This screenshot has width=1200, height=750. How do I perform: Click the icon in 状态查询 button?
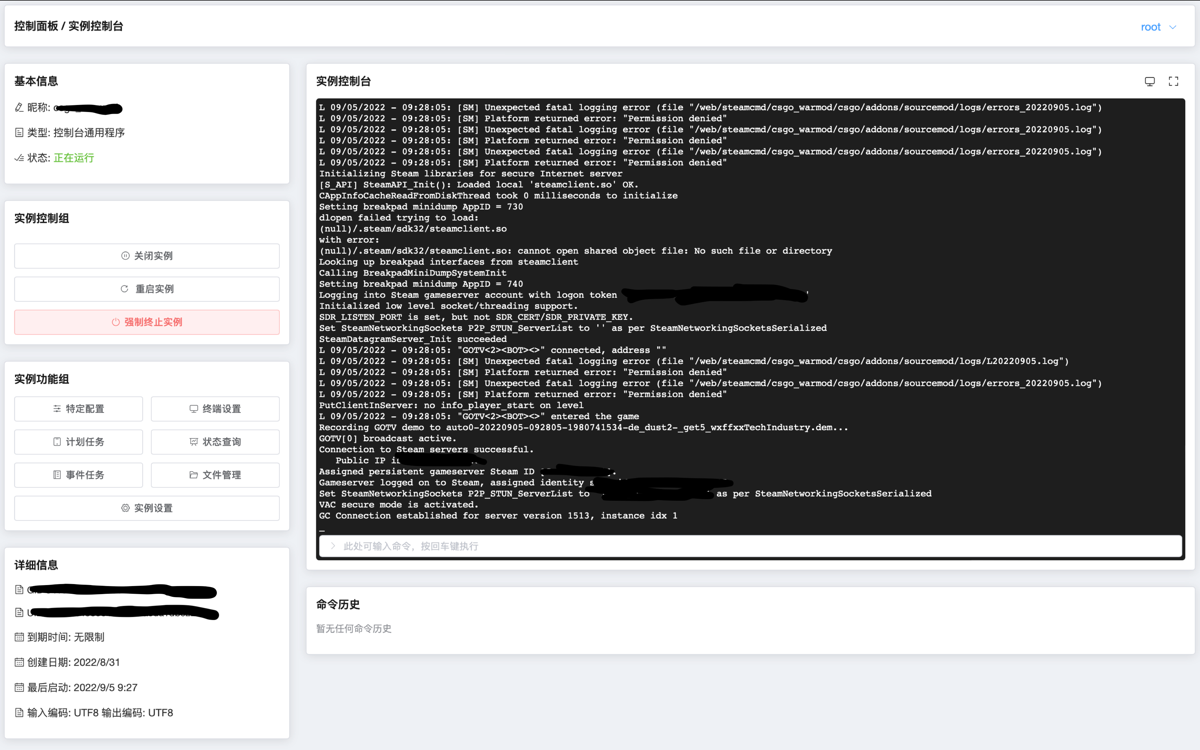pyautogui.click(x=194, y=442)
